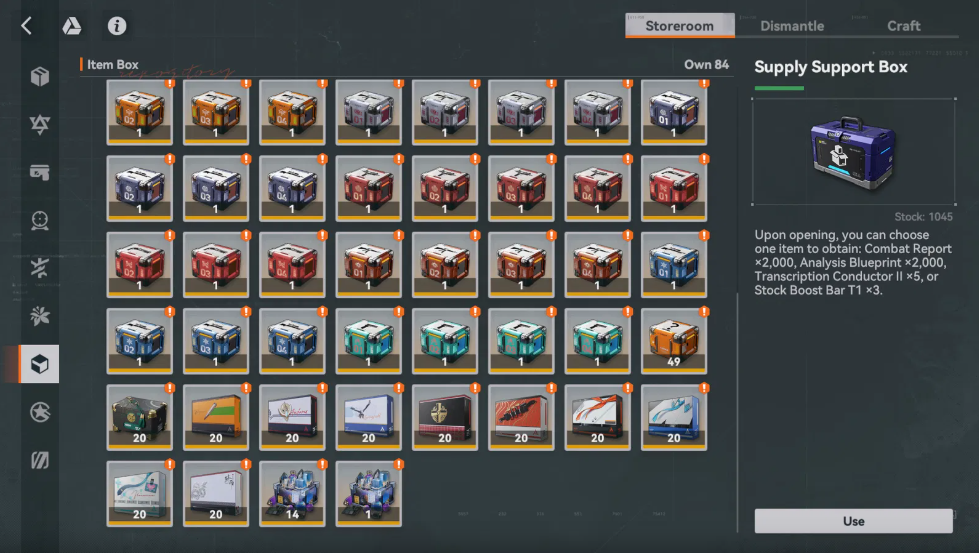979x553 pixels.
Task: Select the purple machine bundle with count 1
Action: 368,494
